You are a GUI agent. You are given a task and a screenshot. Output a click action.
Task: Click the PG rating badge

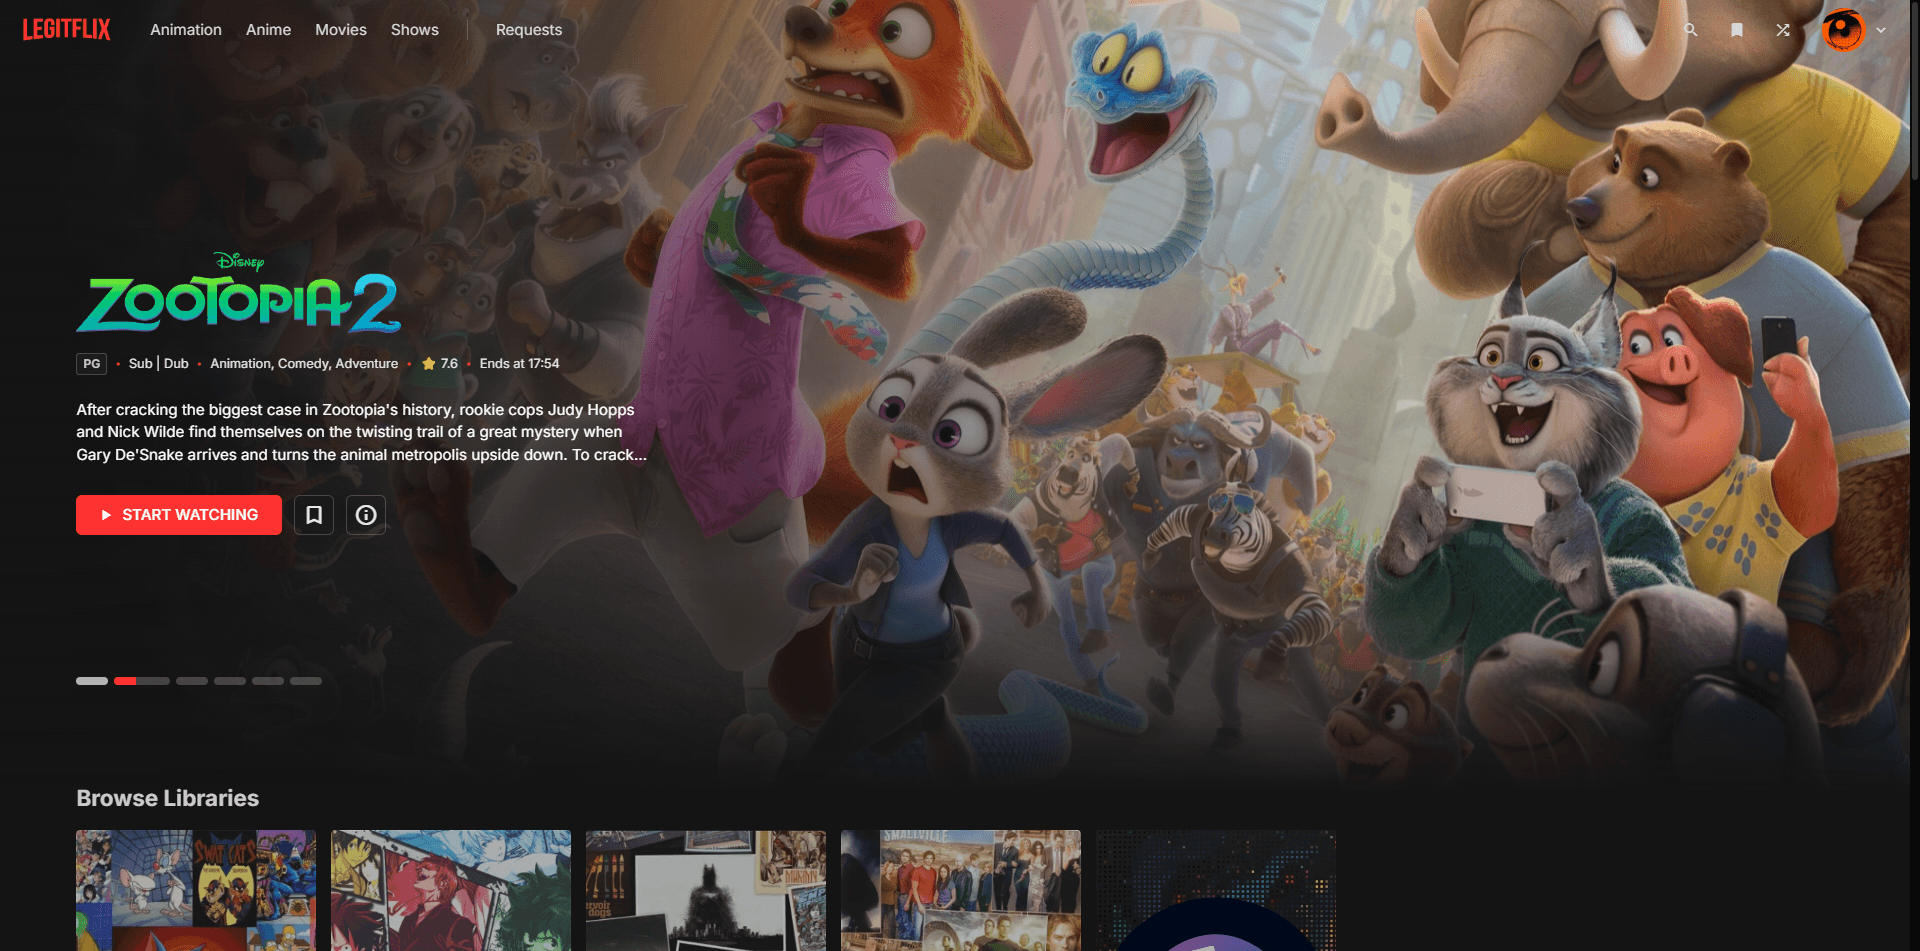(x=92, y=364)
